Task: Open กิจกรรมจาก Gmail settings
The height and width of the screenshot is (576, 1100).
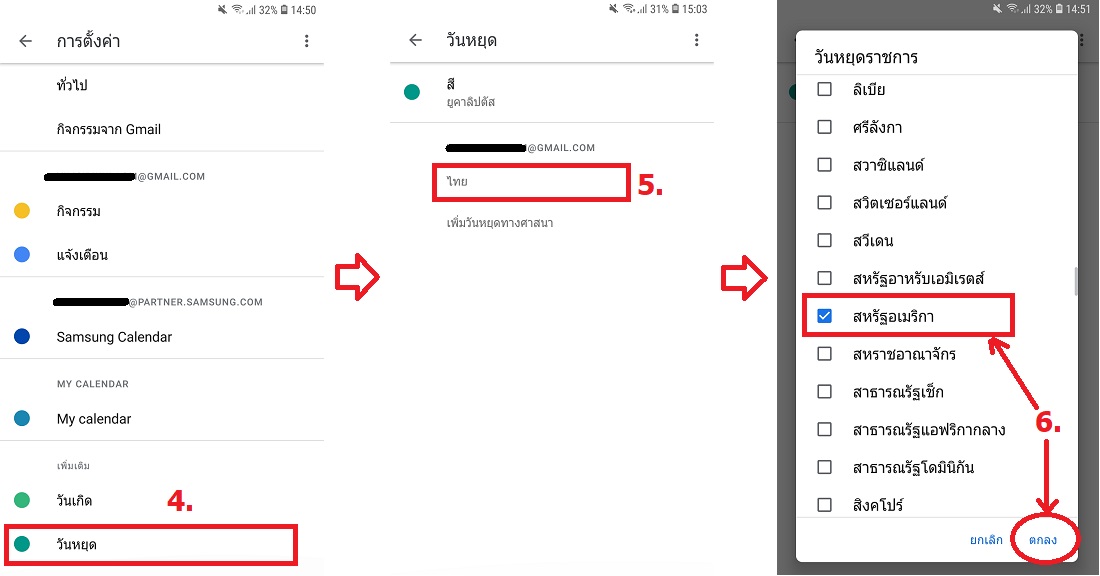Action: 162,129
